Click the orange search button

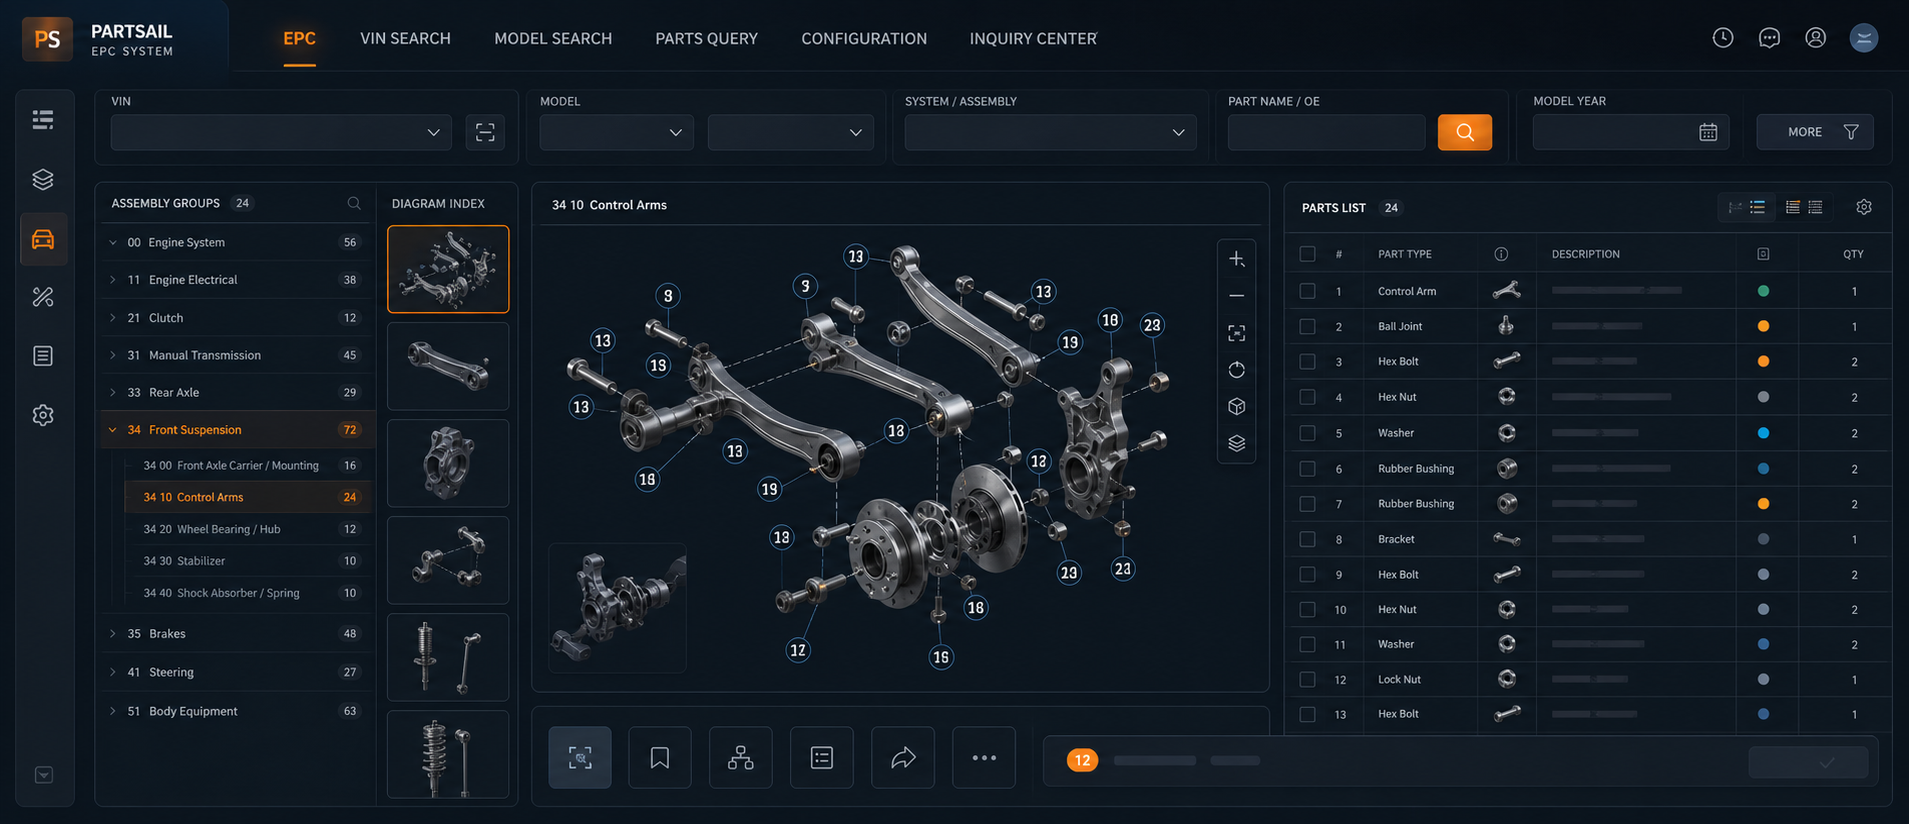pos(1464,132)
